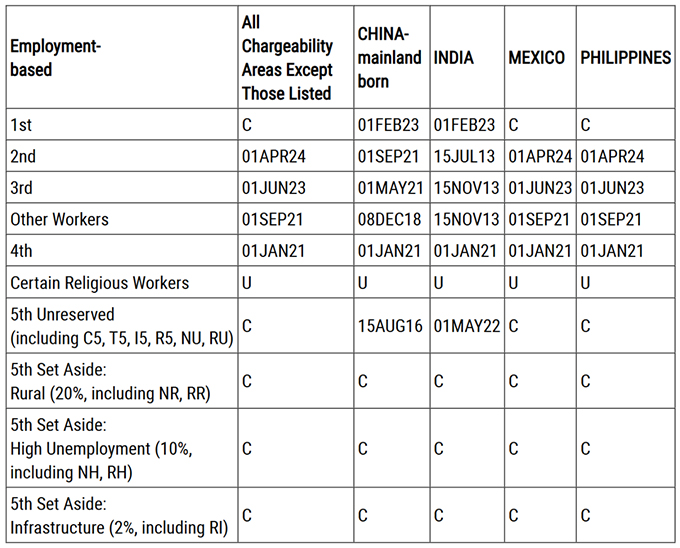
Task: Select the 15AUG16 date cell
Action: [x=389, y=325]
